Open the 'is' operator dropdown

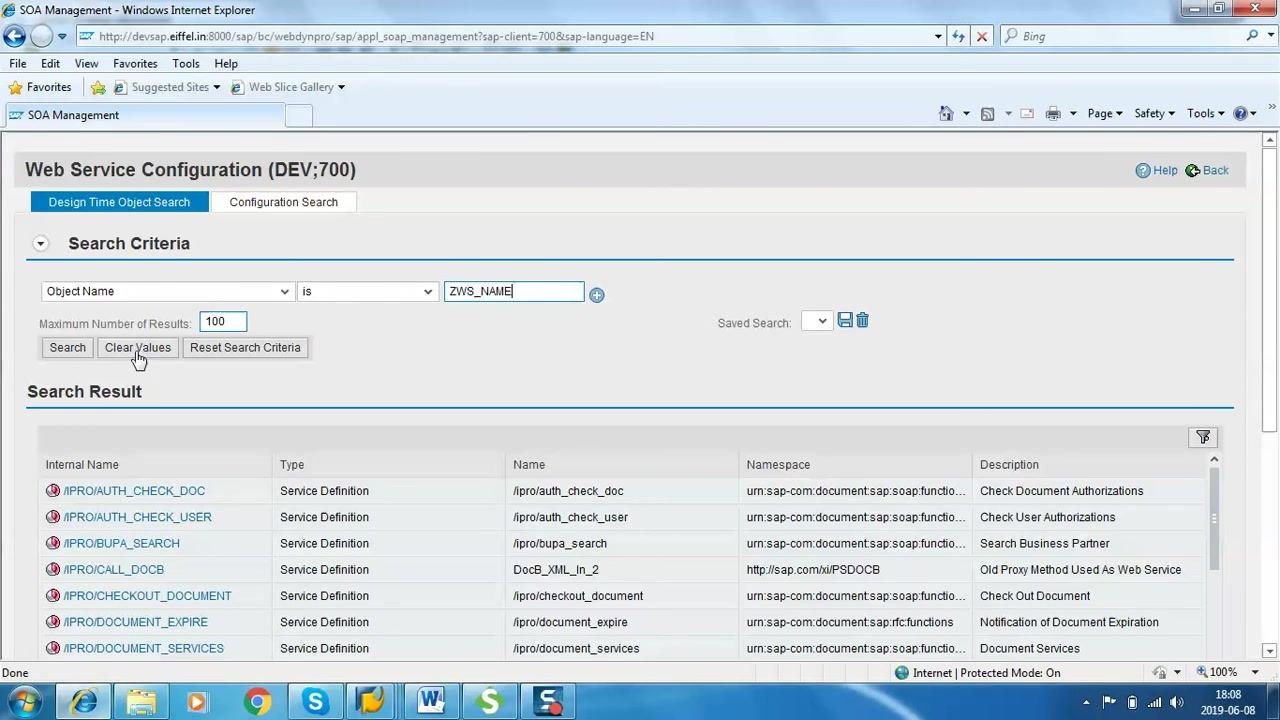pos(367,291)
